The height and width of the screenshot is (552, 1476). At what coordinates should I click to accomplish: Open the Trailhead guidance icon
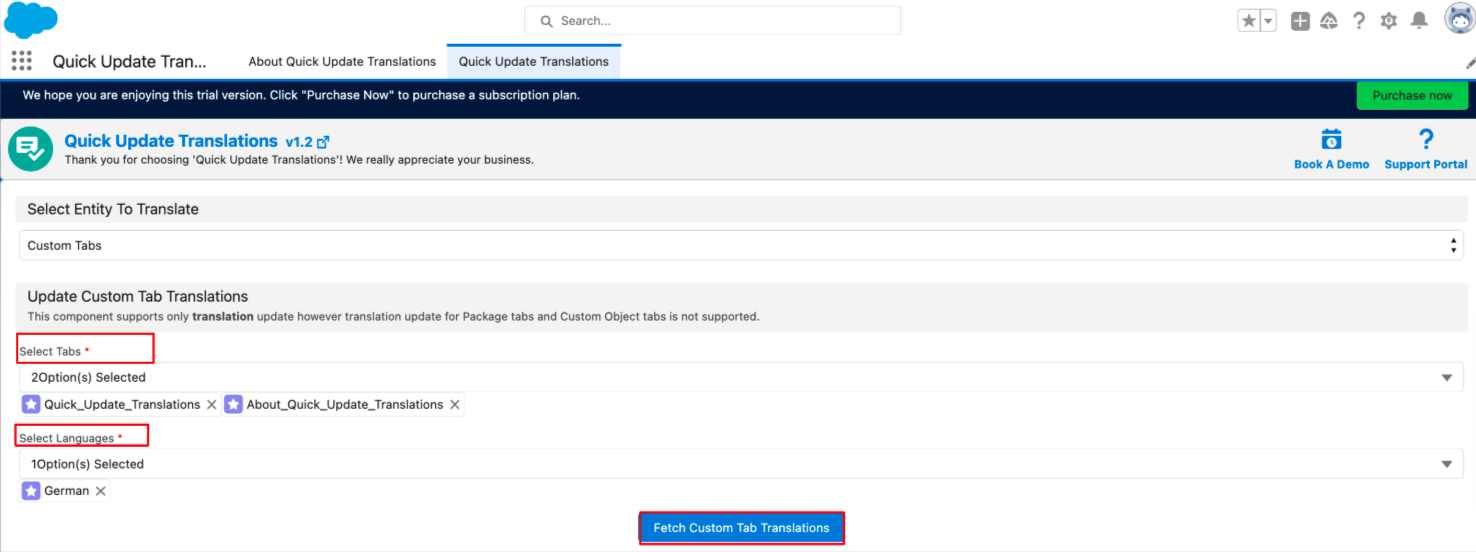[1329, 21]
